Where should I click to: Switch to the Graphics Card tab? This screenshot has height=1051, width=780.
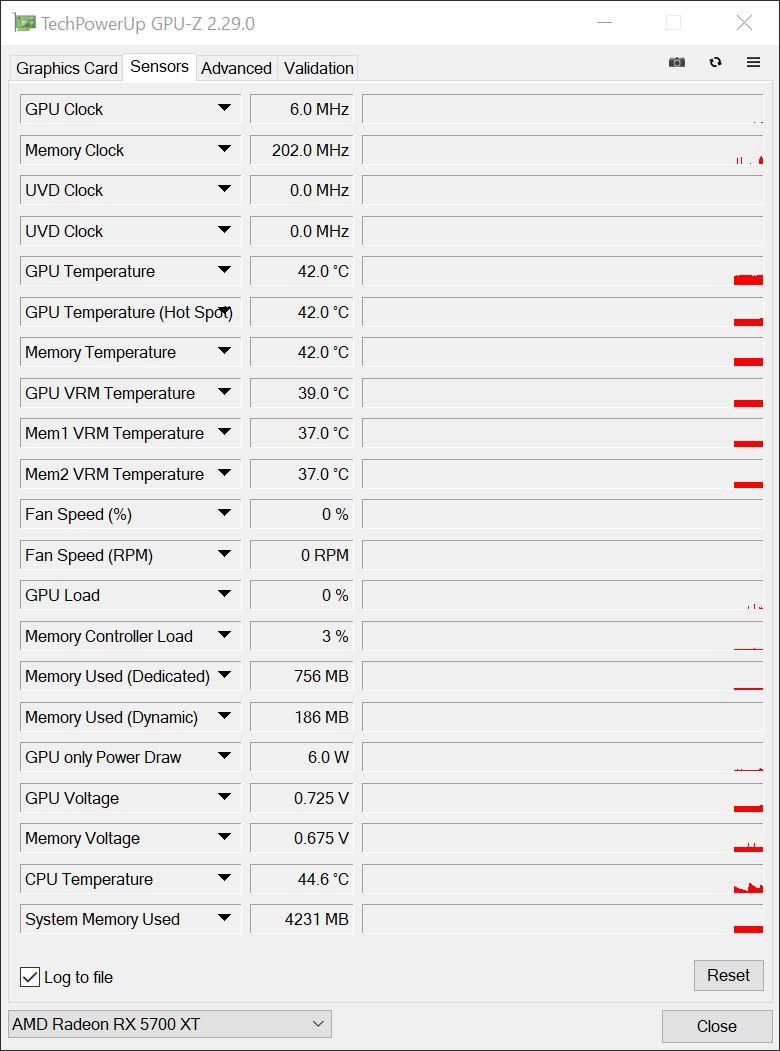point(65,68)
